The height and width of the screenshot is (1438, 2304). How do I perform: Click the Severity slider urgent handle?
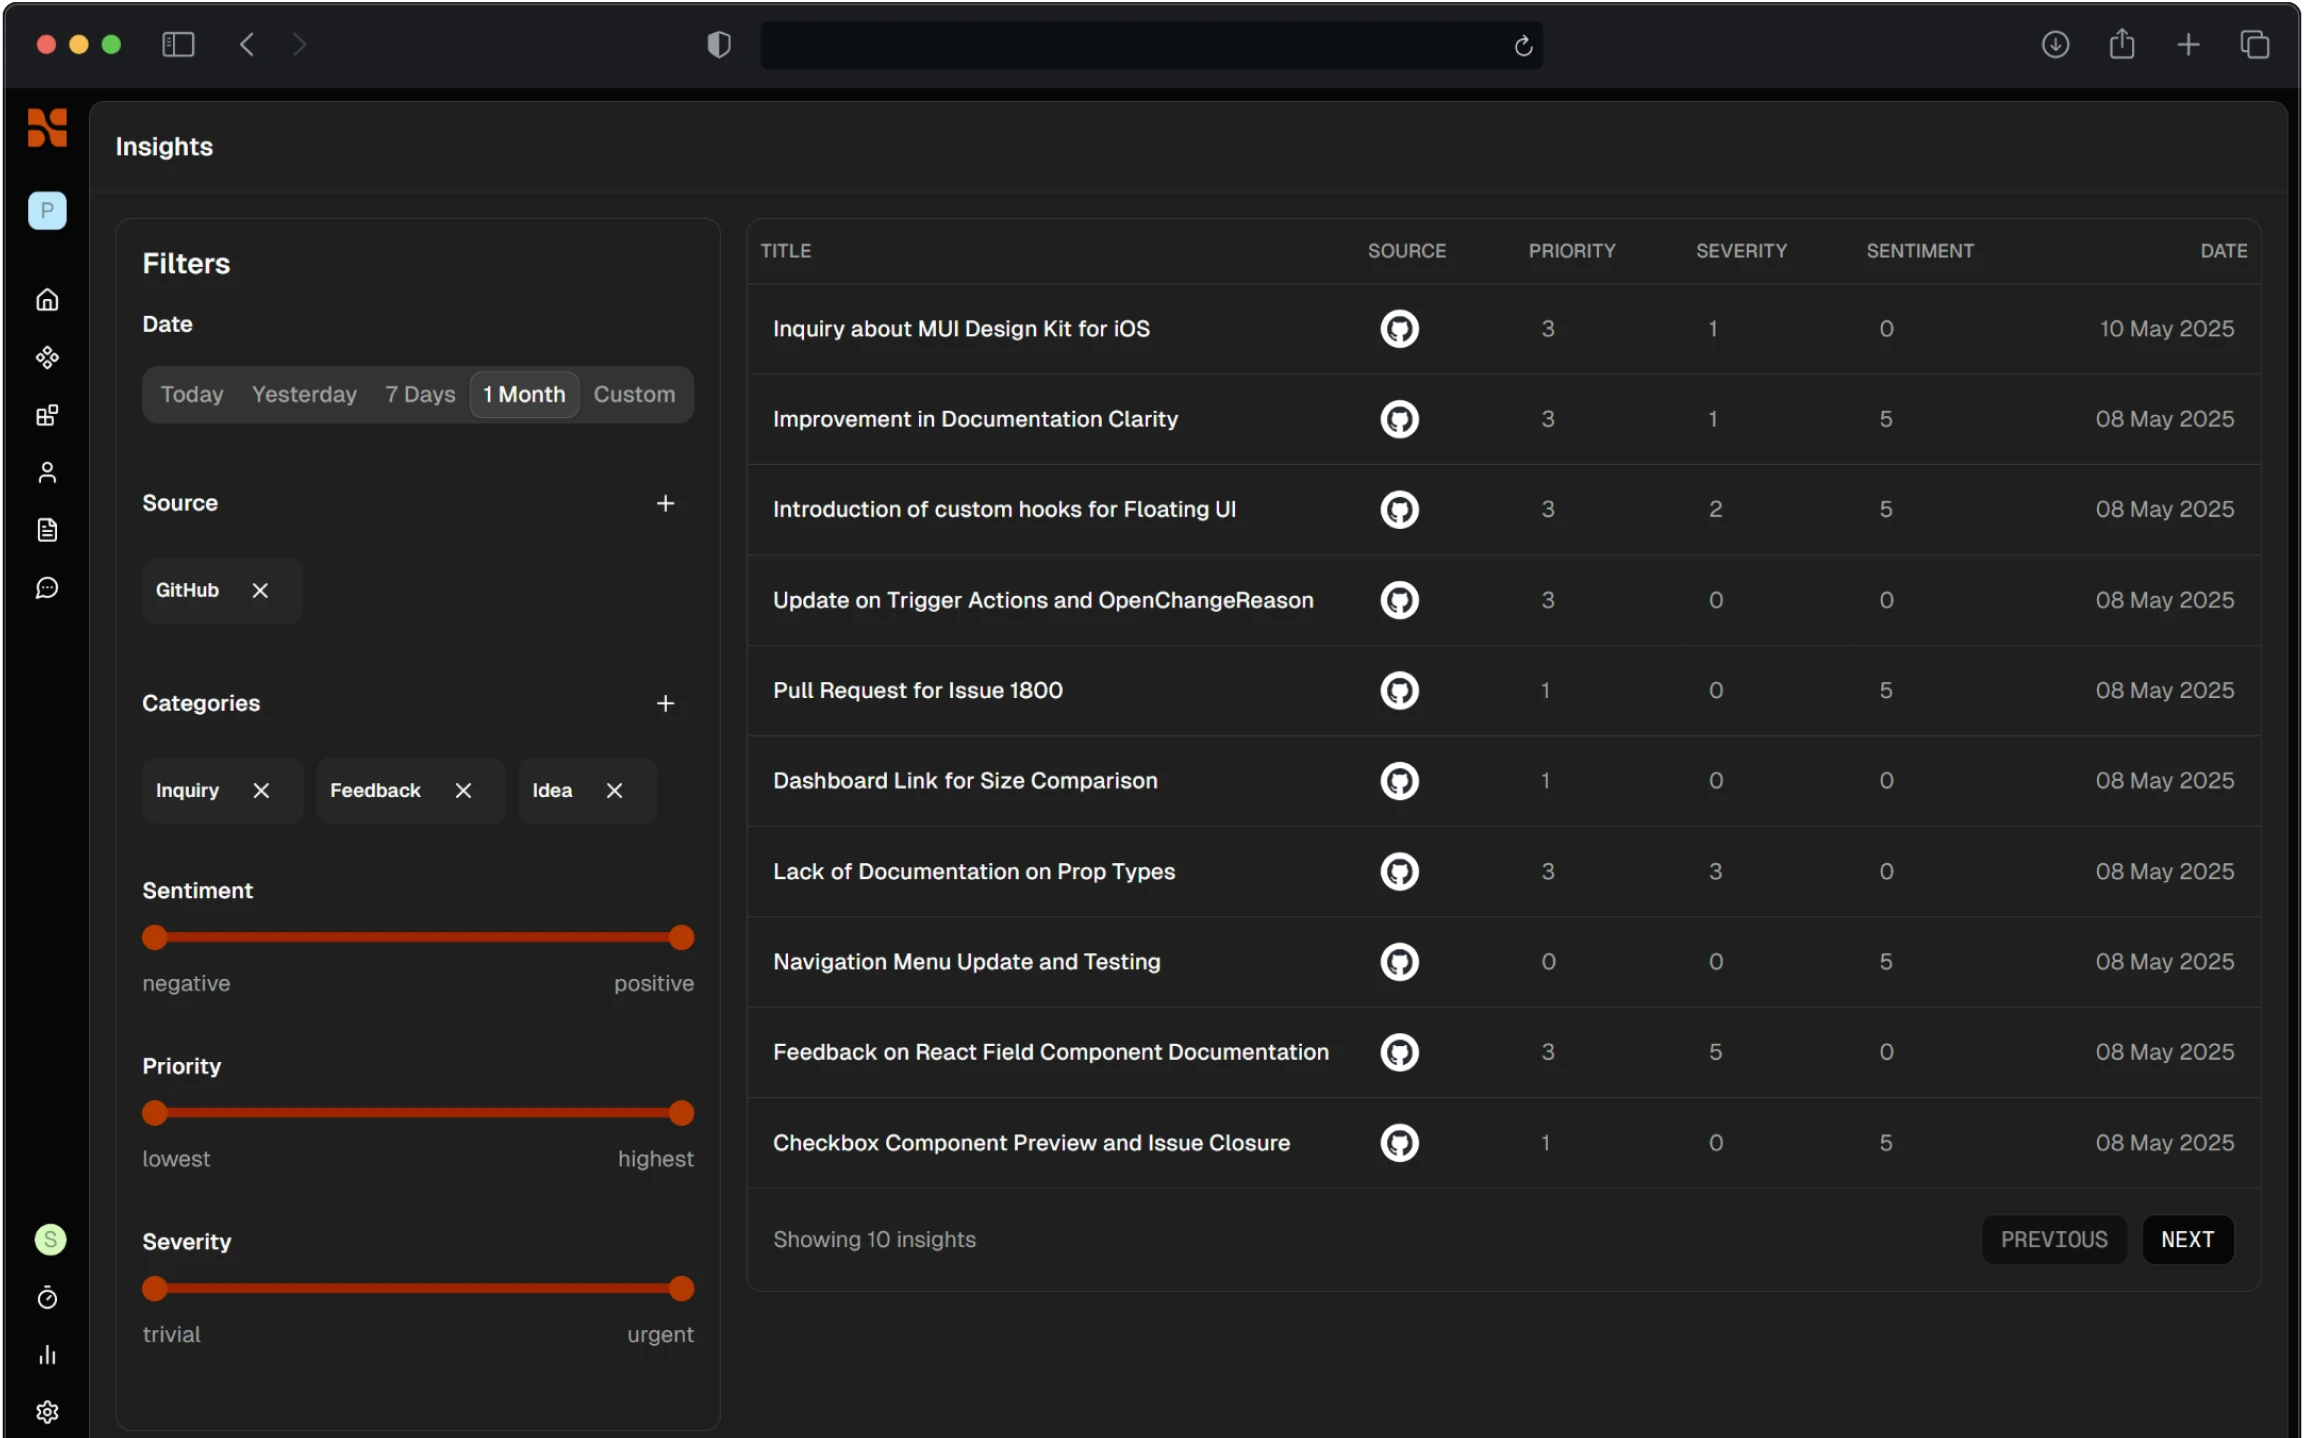point(681,1288)
